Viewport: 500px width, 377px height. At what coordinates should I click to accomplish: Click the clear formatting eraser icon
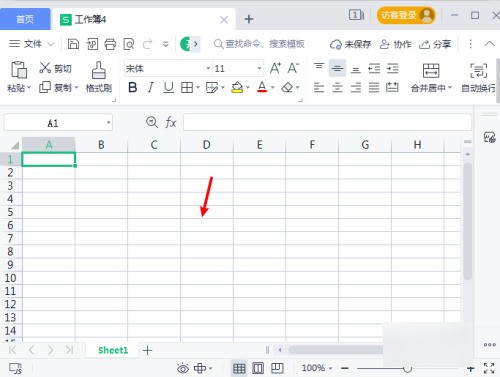pos(287,88)
